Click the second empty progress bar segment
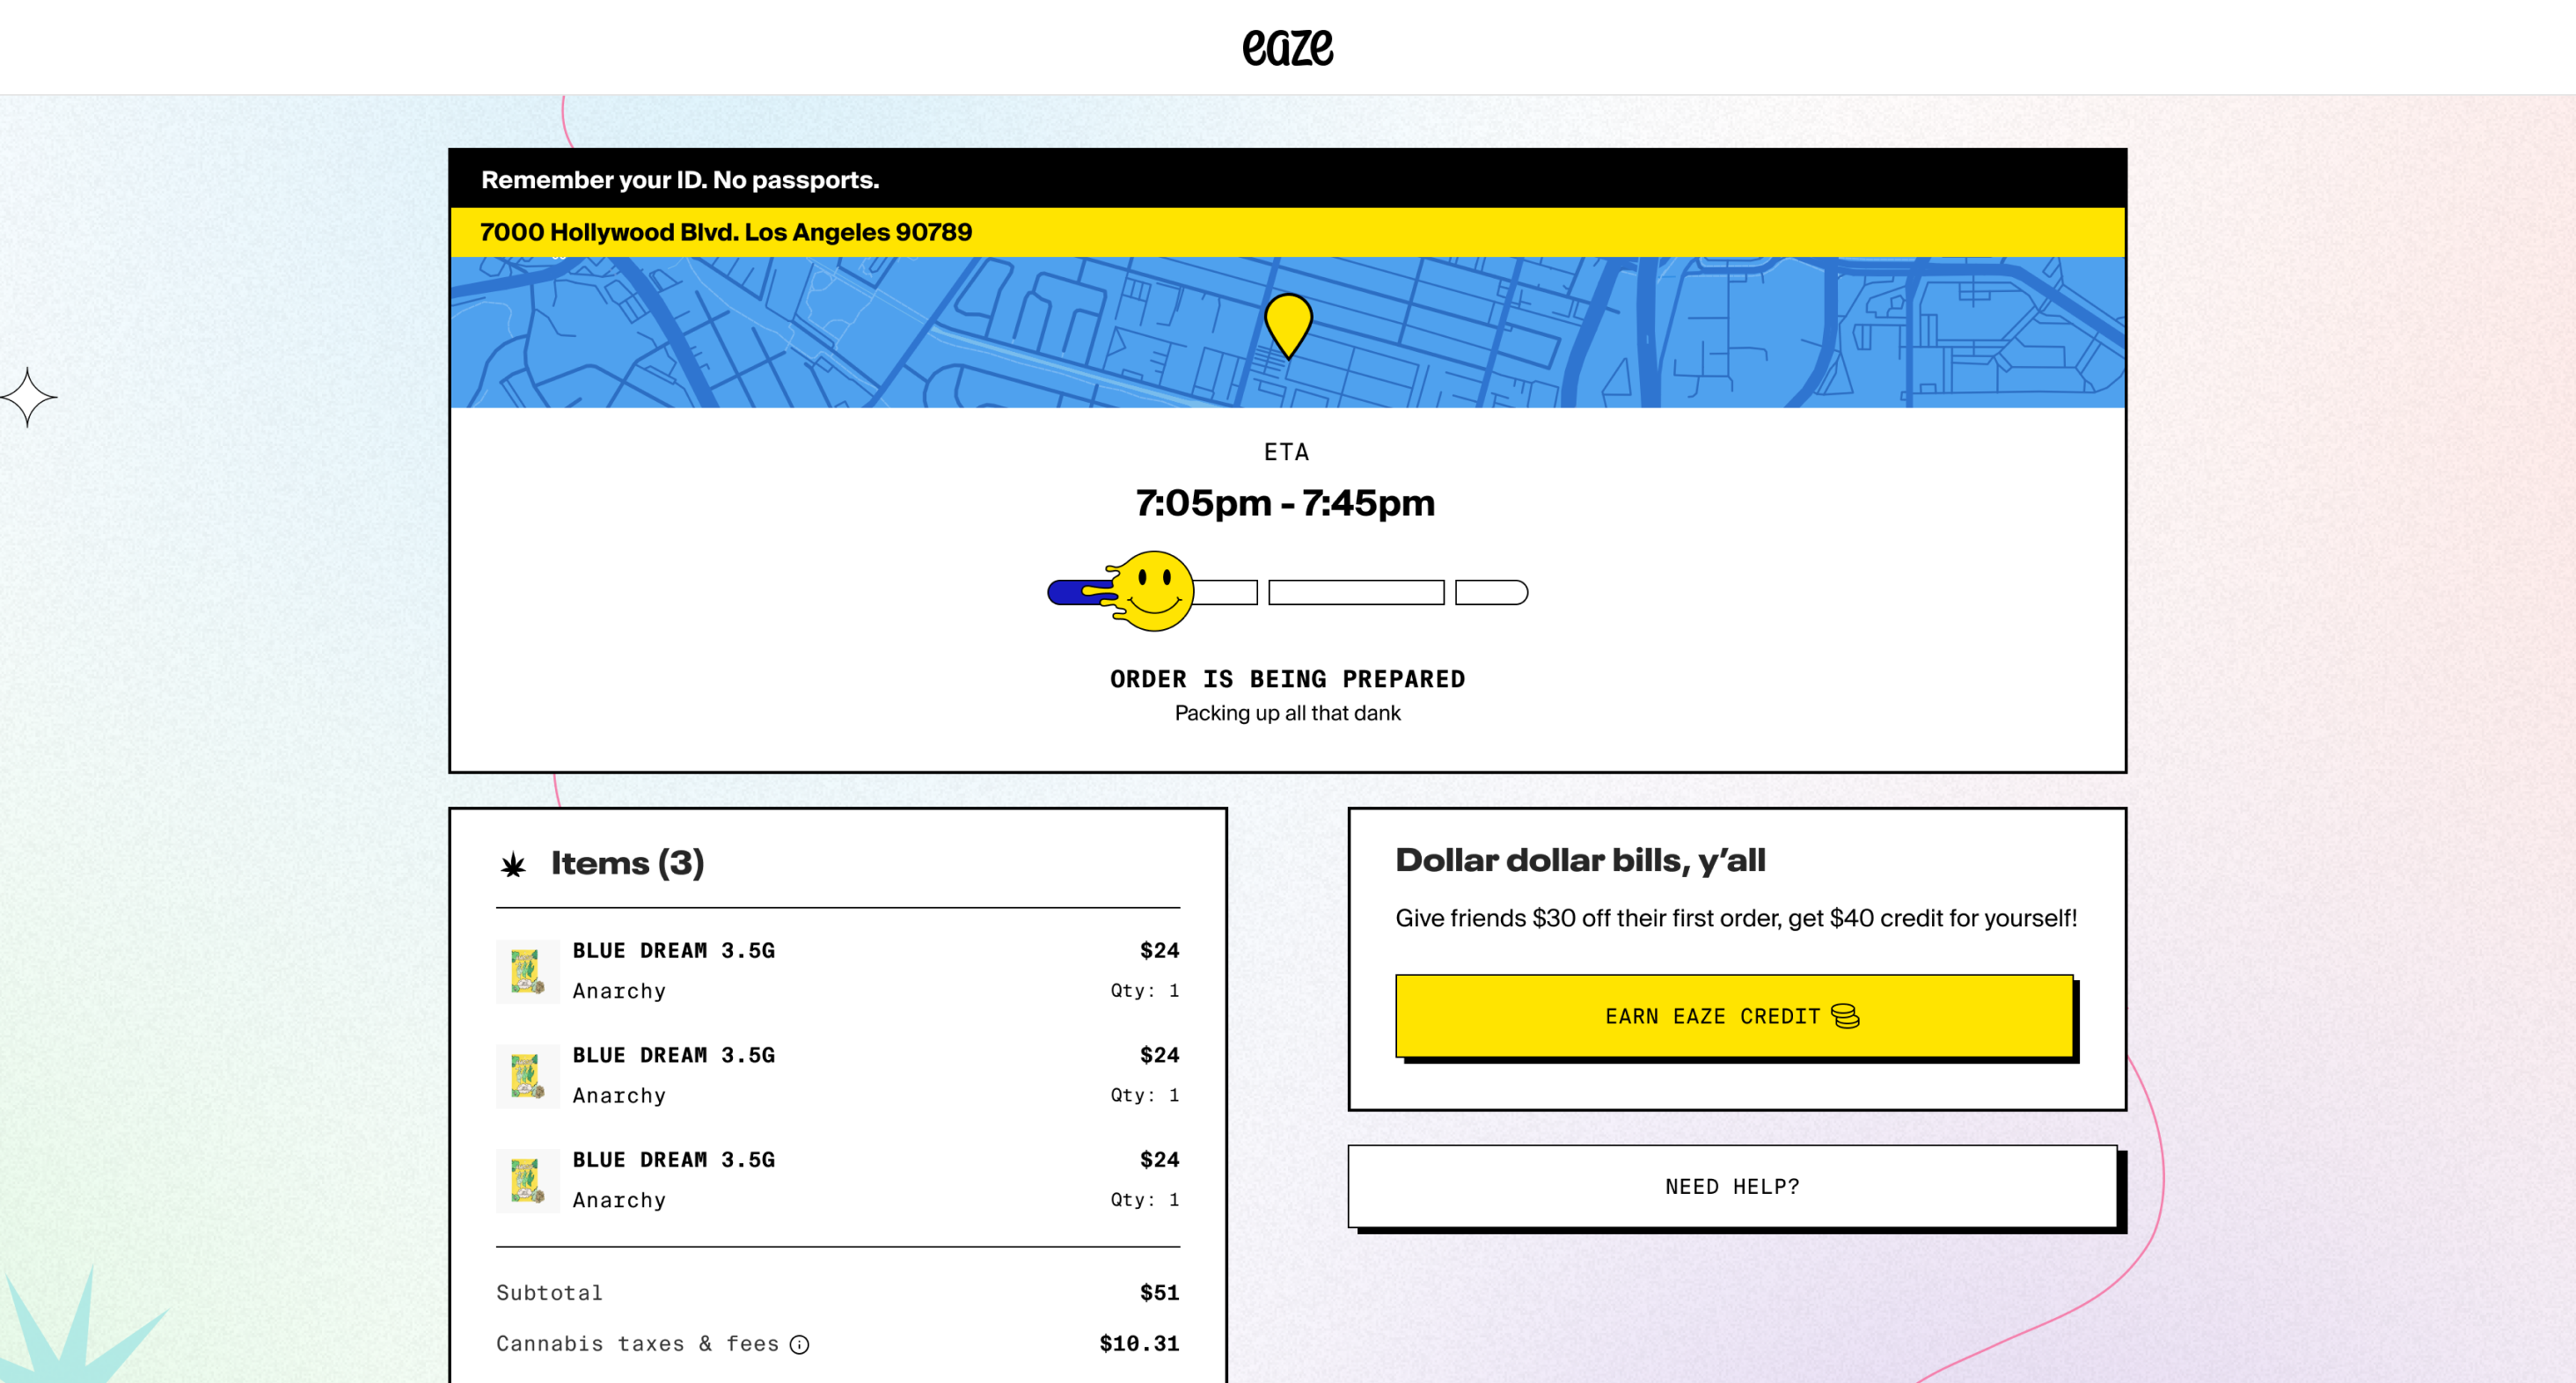This screenshot has width=2576, height=1383. (1356, 592)
